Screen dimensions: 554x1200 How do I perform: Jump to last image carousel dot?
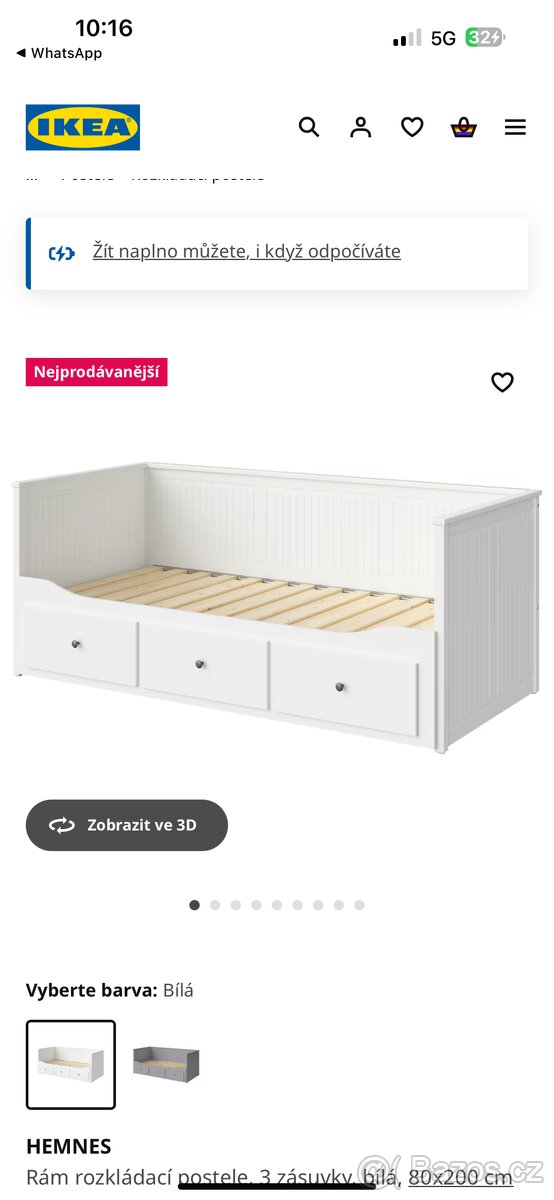click(x=359, y=905)
